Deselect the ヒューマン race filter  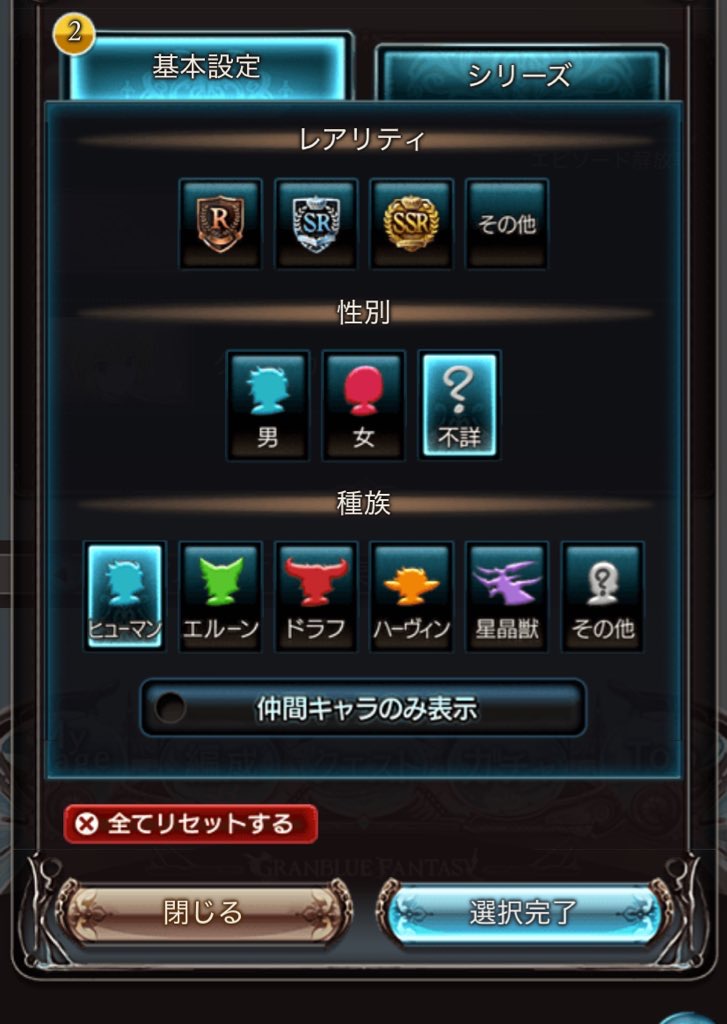coord(124,596)
